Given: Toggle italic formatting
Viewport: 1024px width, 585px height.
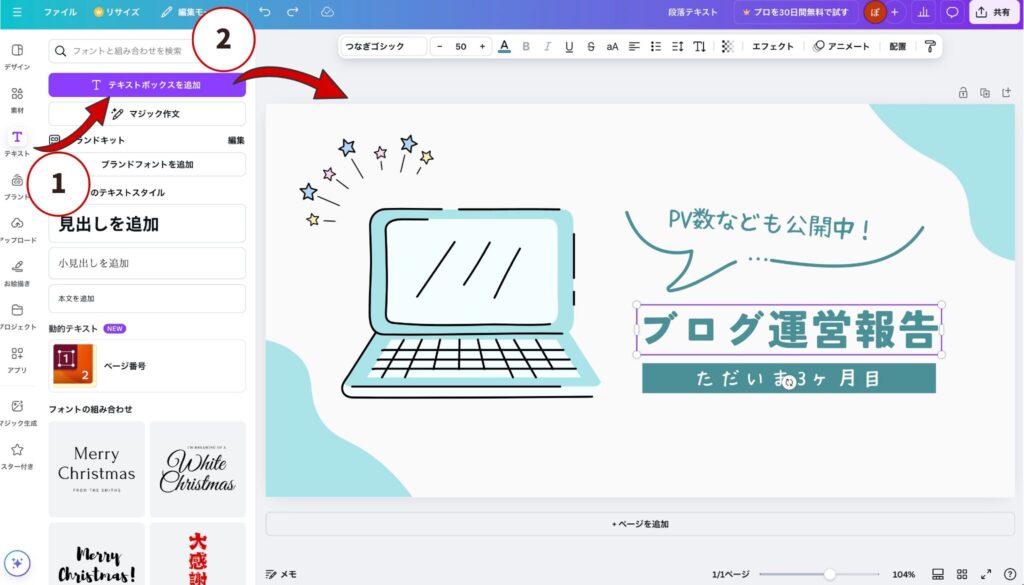Looking at the screenshot, I should click(x=547, y=46).
